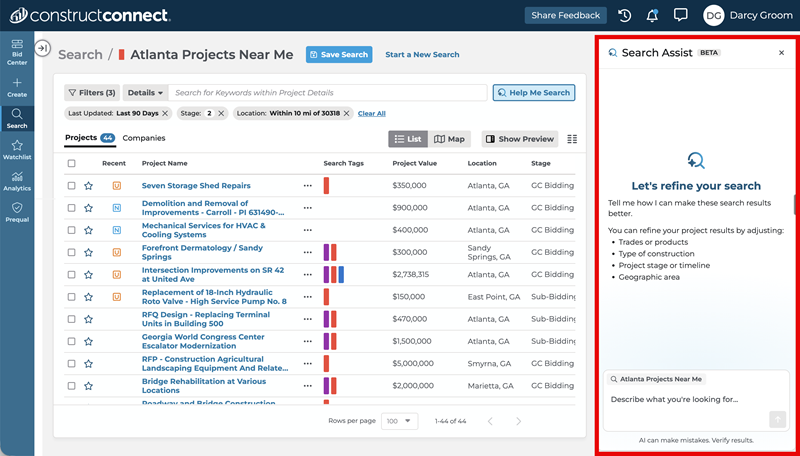Check Mechanical Services for HVAC row
The image size is (800, 456).
coord(71,230)
